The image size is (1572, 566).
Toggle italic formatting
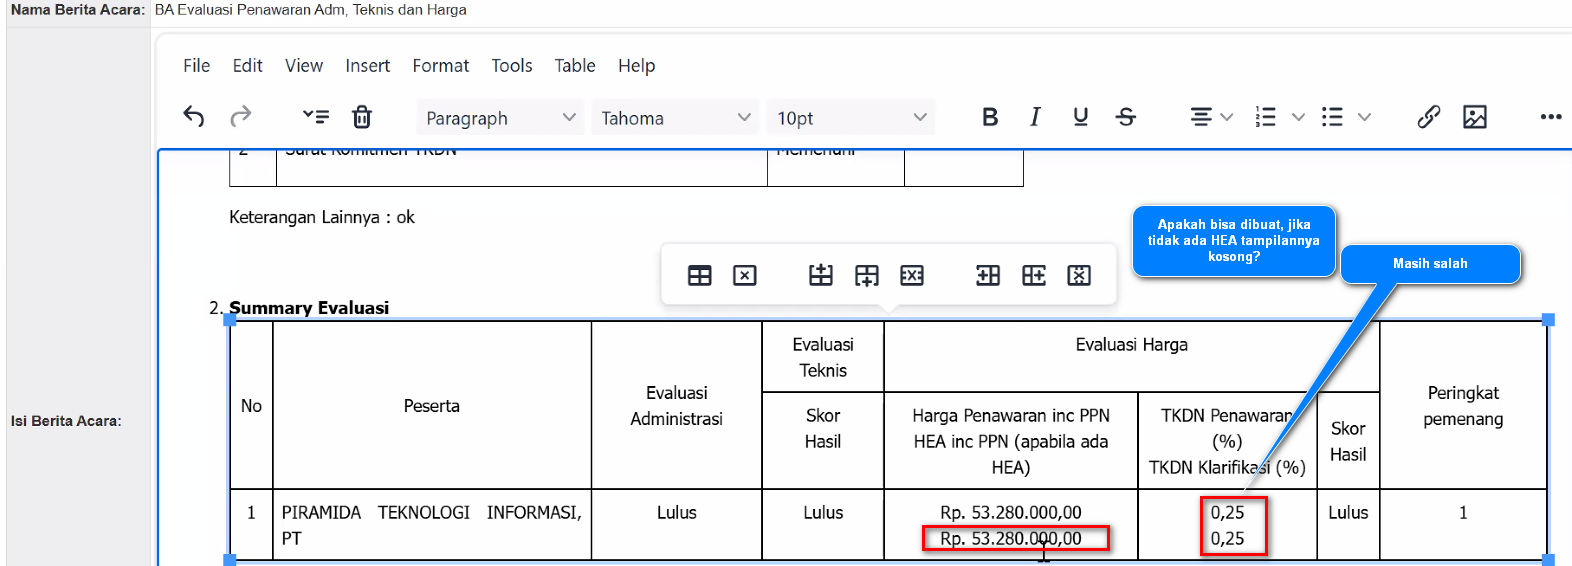(x=1035, y=117)
